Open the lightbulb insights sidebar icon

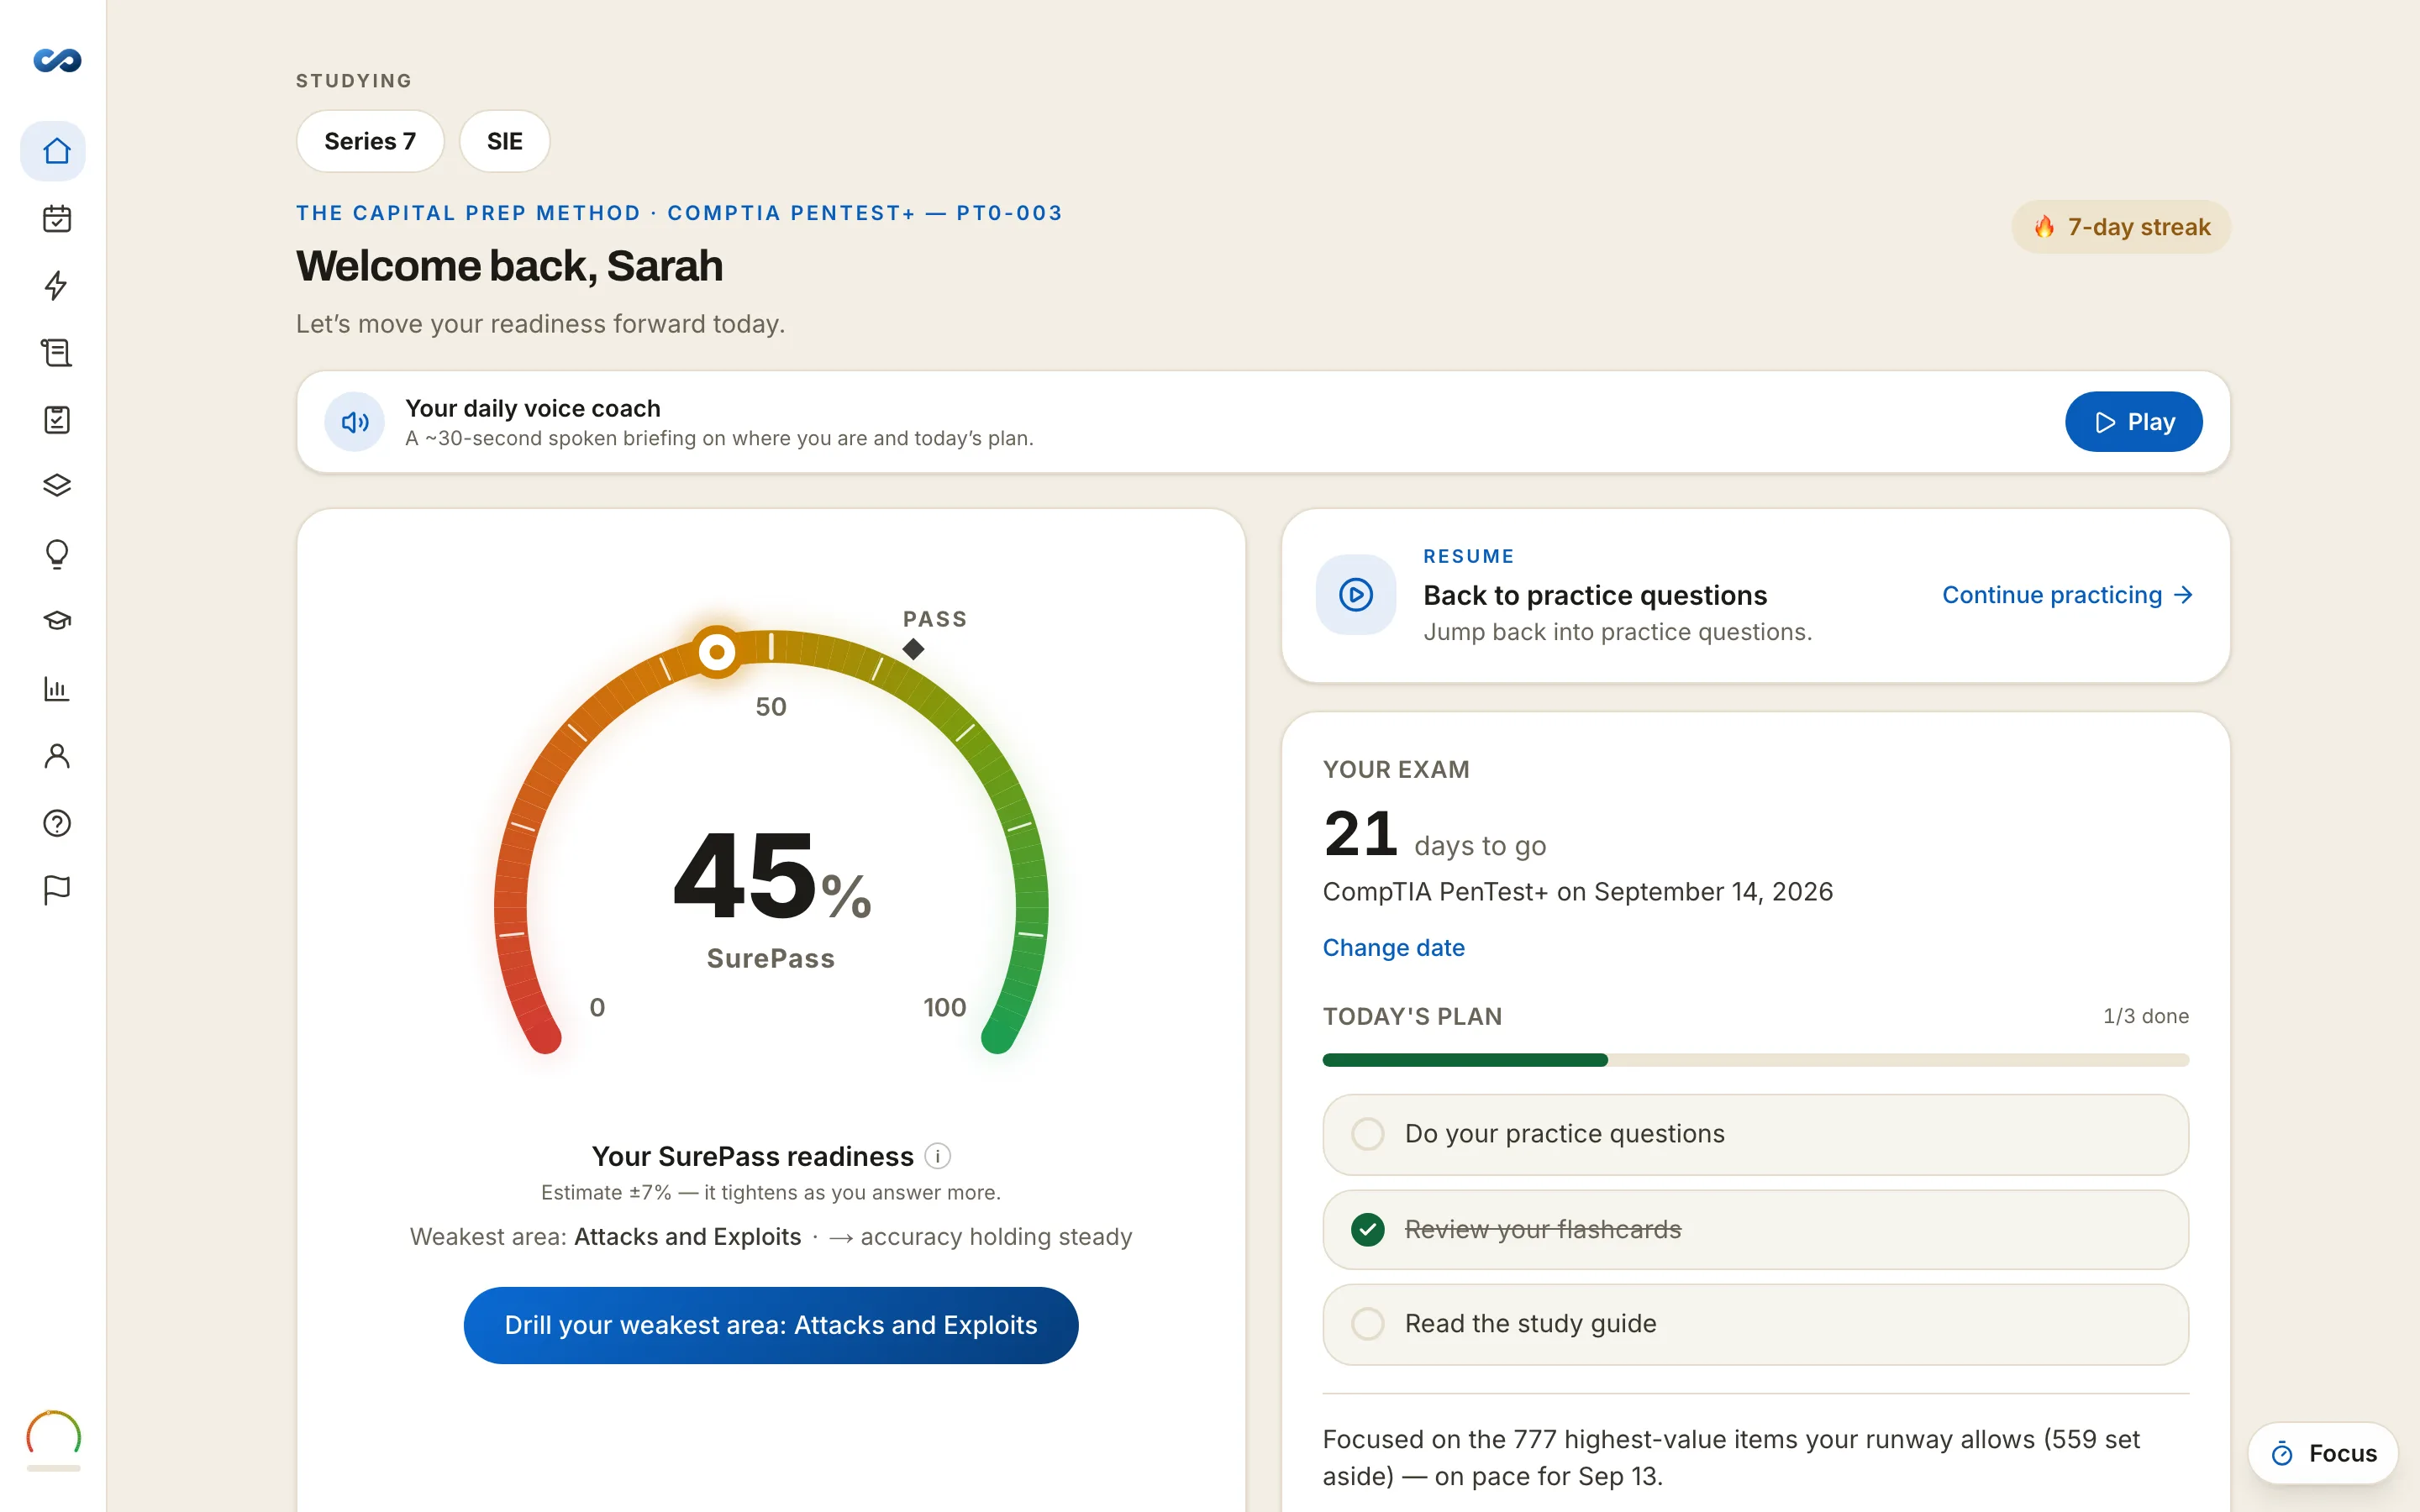pos(56,553)
